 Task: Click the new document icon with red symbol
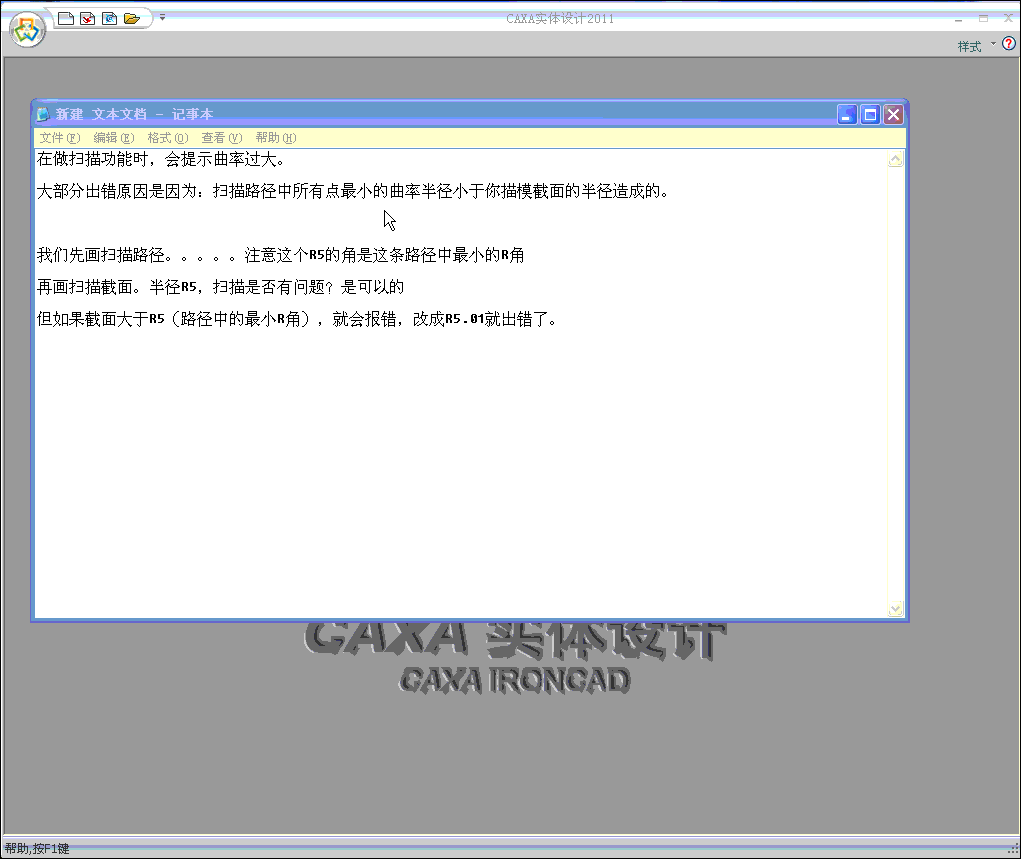(87, 18)
